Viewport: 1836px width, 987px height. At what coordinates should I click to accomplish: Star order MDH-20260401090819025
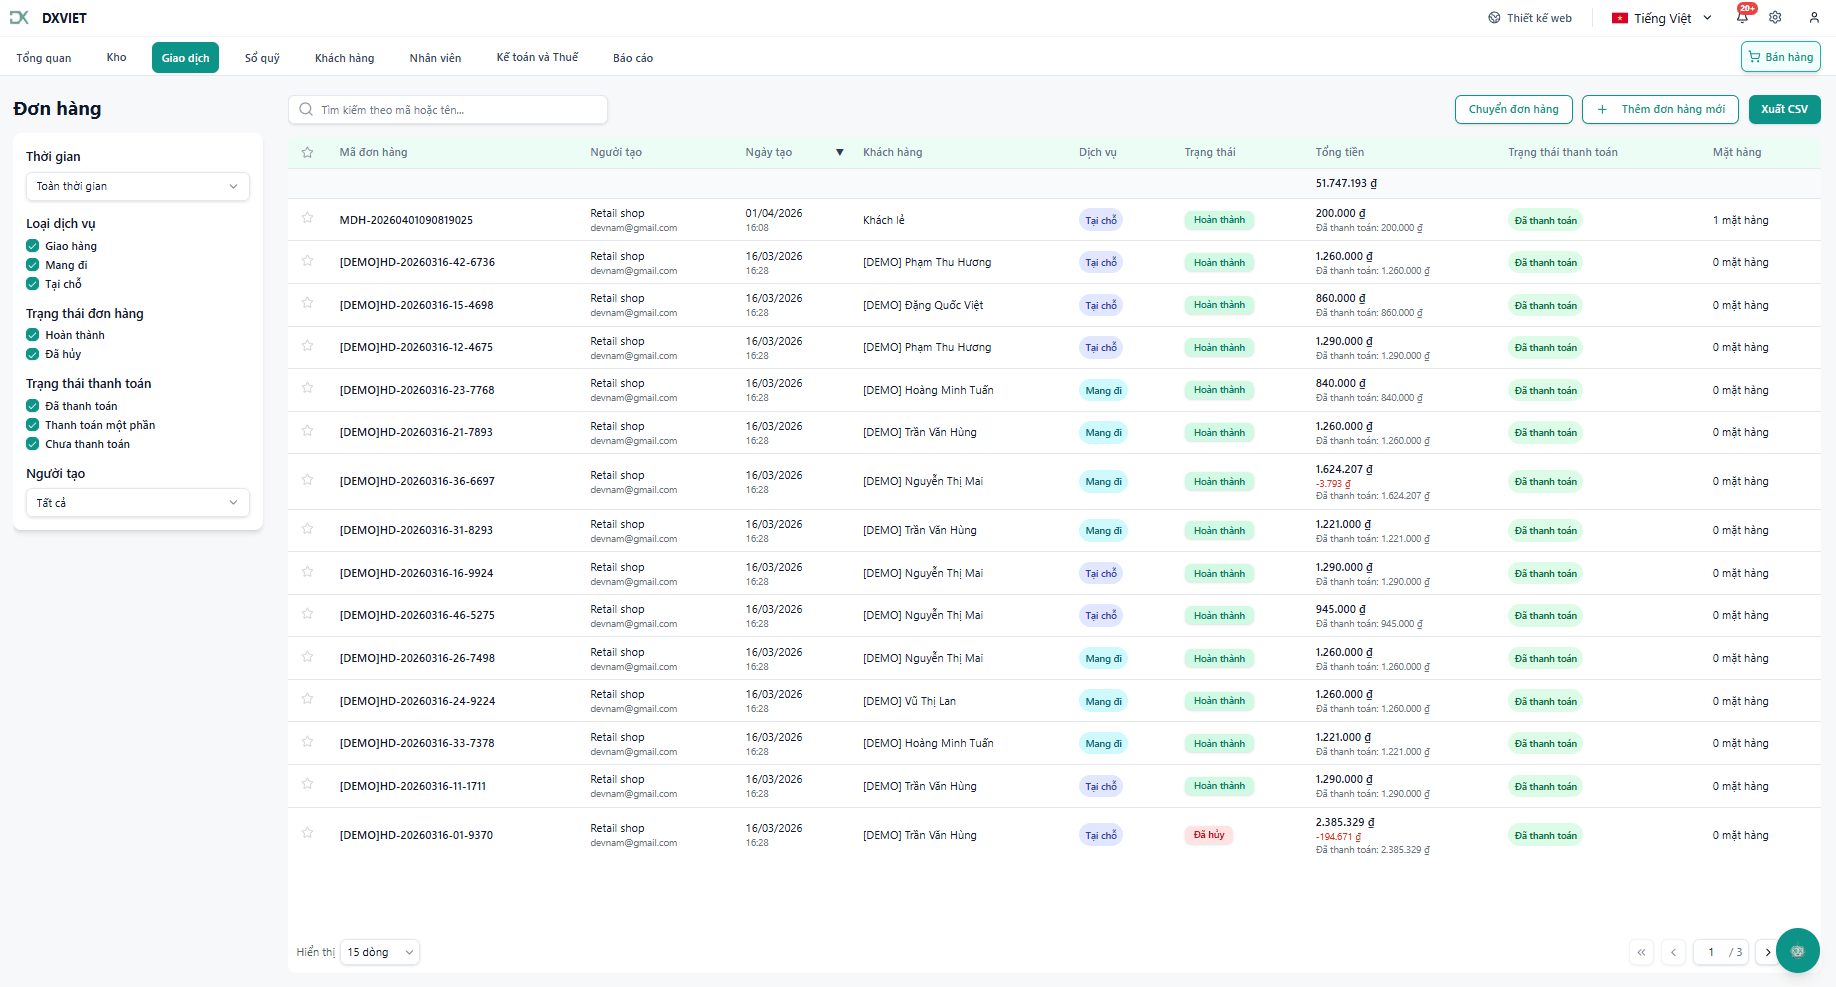coord(307,218)
